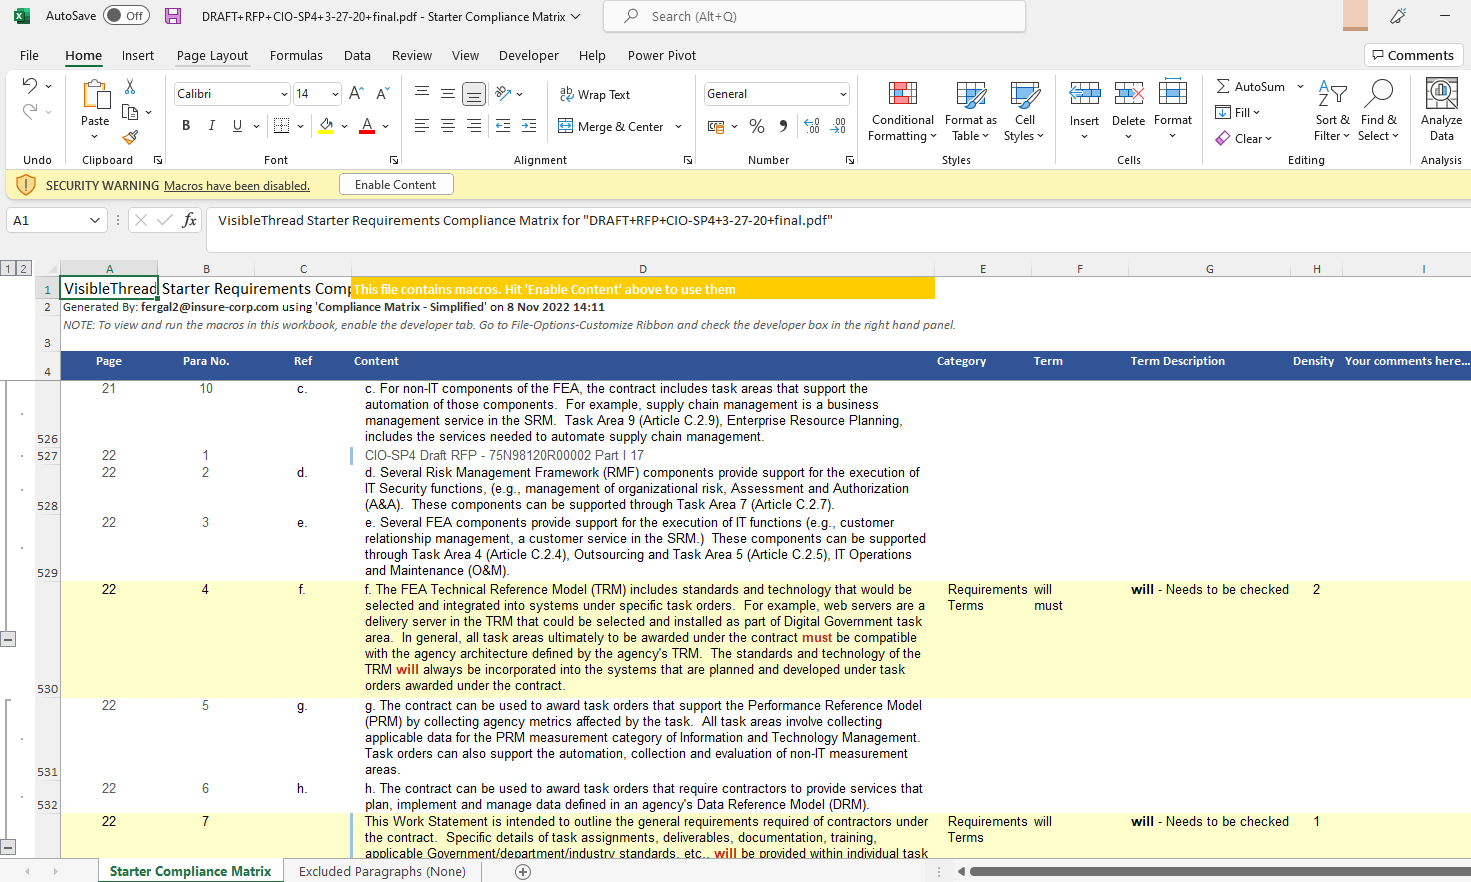Click the Redo arrow icon

click(x=30, y=111)
